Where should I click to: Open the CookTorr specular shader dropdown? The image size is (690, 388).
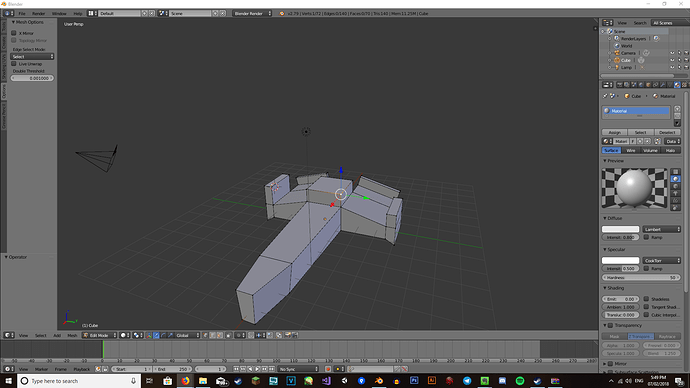pyautogui.click(x=661, y=260)
